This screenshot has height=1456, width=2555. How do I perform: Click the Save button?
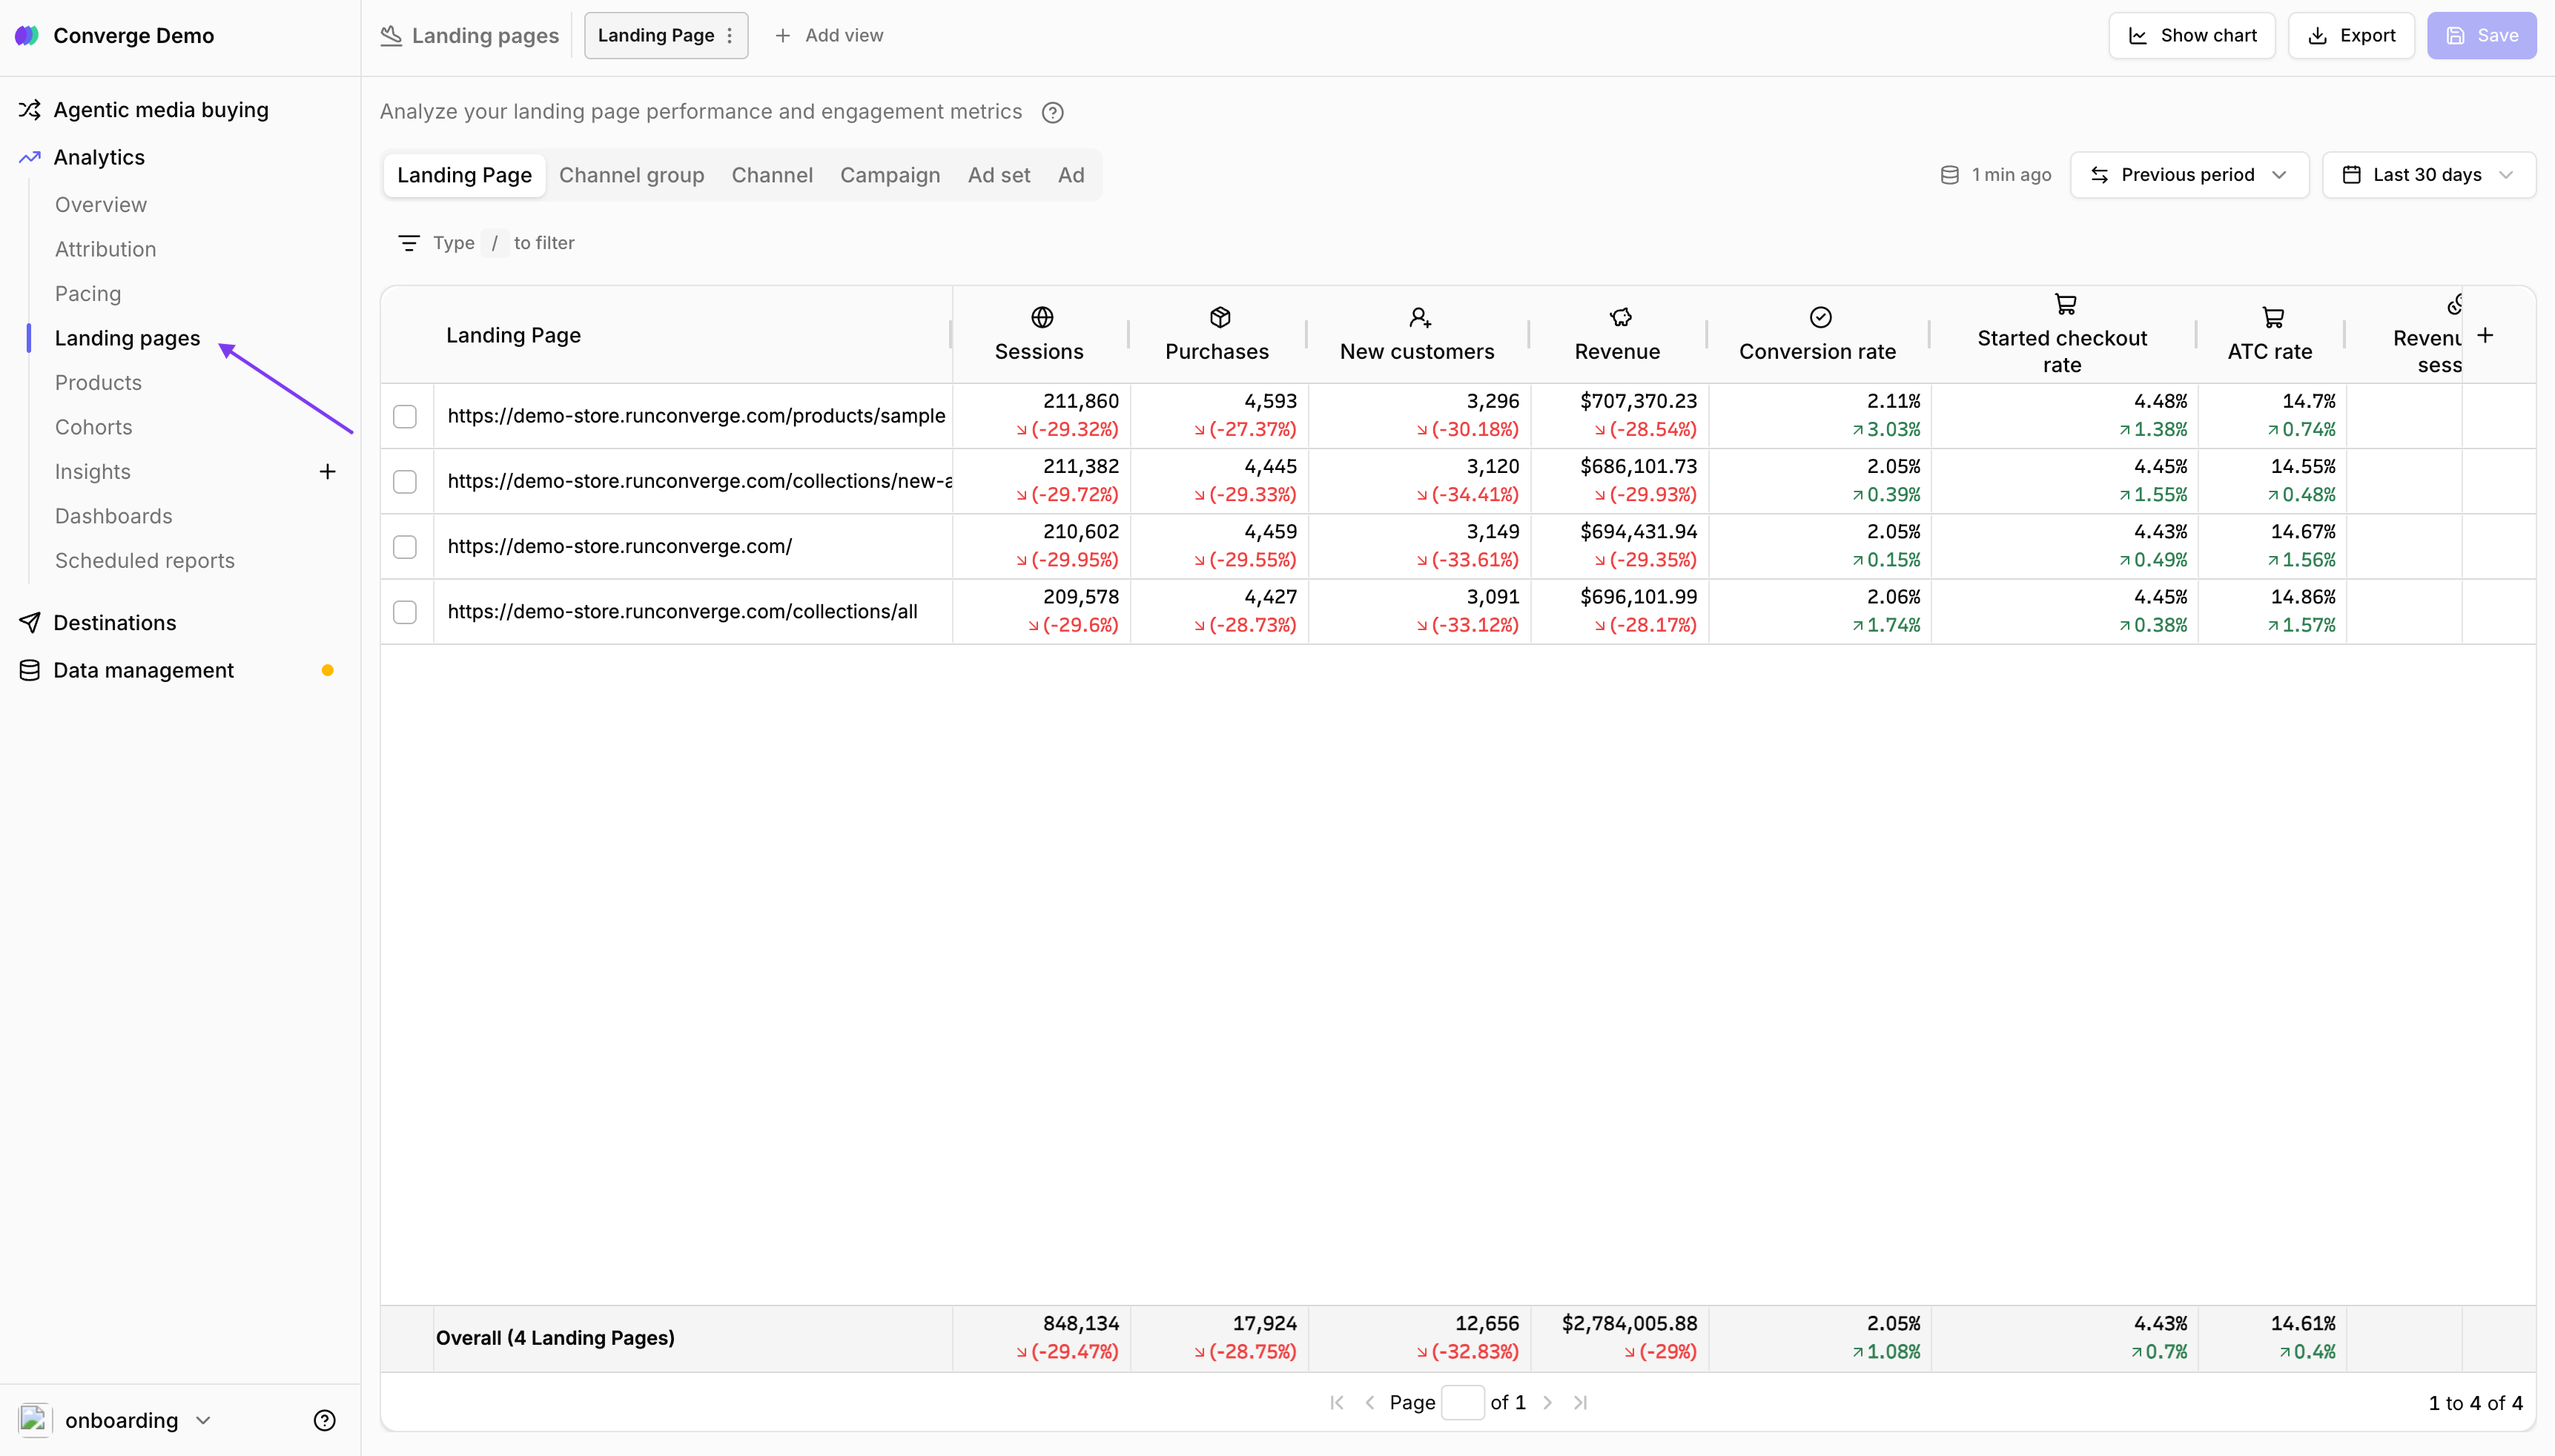pos(2481,36)
